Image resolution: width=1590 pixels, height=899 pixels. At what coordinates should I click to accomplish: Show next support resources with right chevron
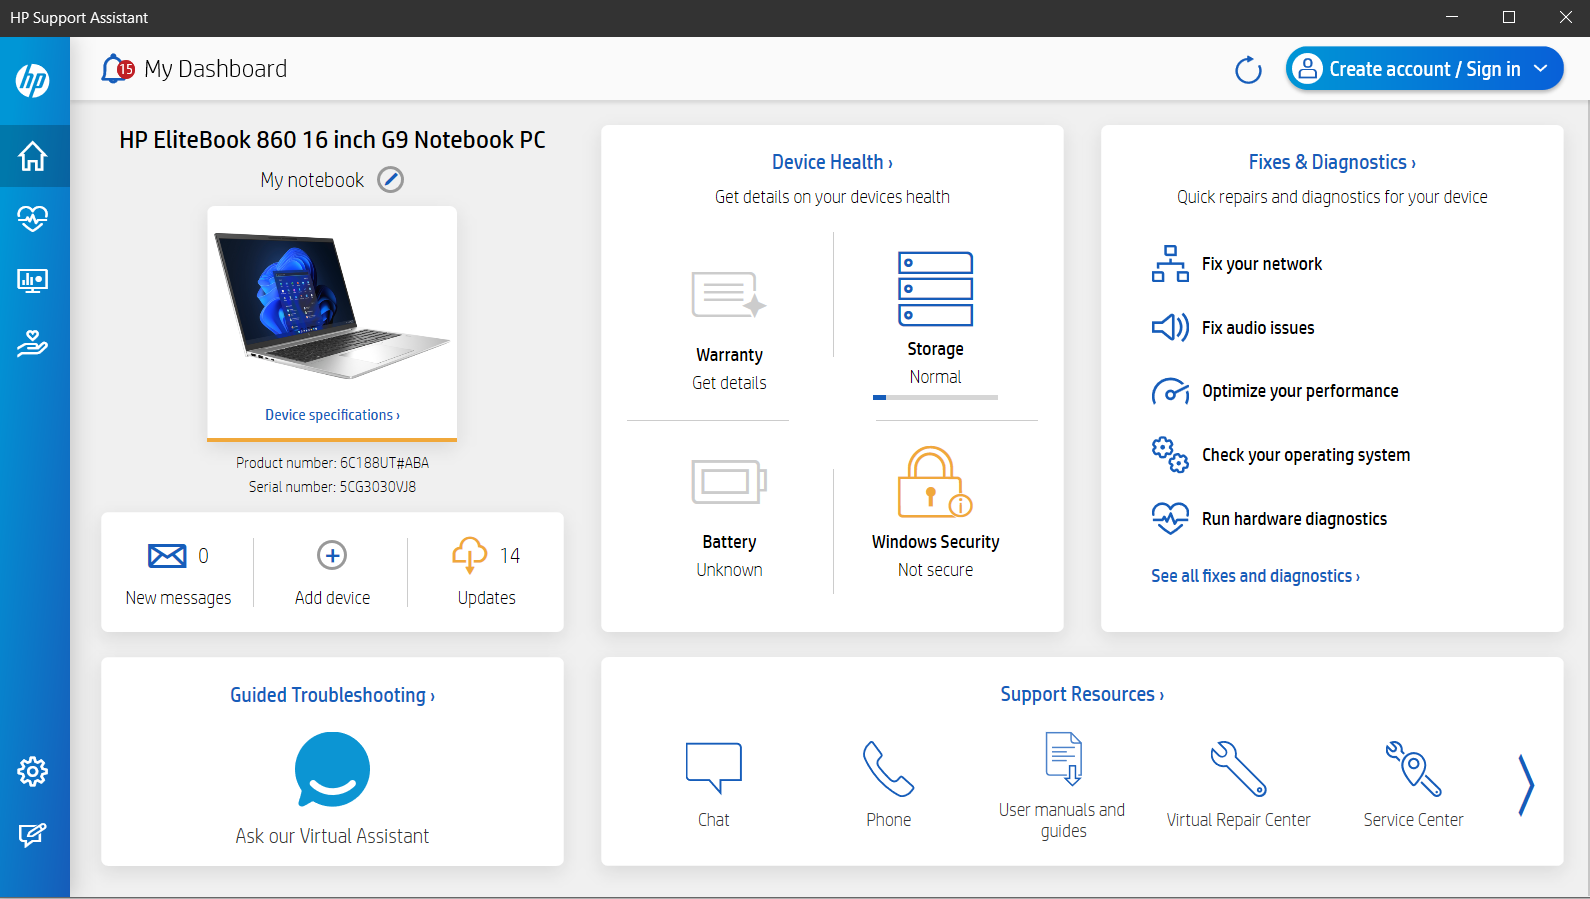(1526, 785)
